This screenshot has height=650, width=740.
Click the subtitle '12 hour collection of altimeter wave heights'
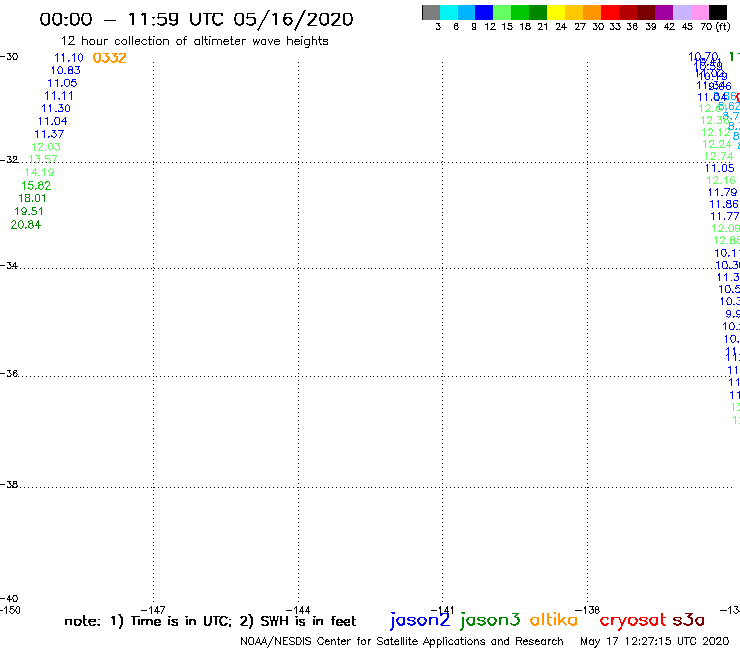(194, 41)
